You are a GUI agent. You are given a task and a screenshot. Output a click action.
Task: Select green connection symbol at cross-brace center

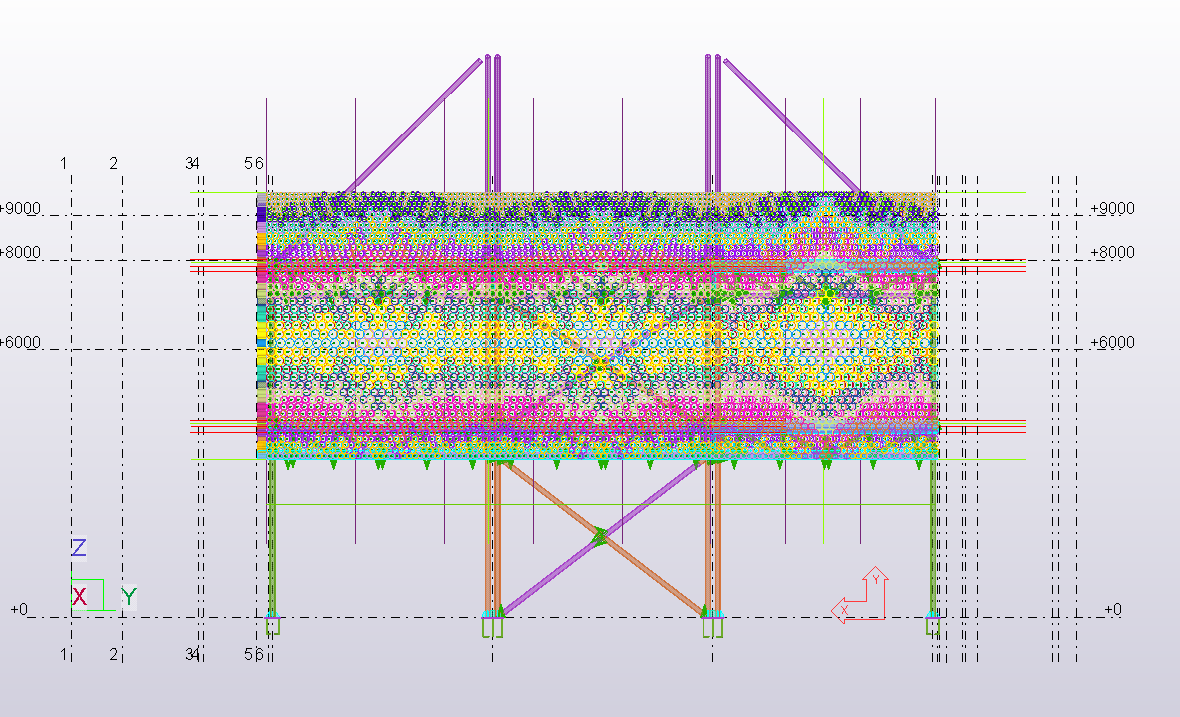click(599, 537)
